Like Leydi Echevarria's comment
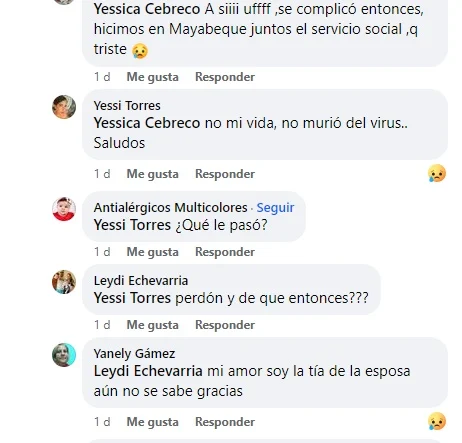The height and width of the screenshot is (443, 462). pos(152,325)
